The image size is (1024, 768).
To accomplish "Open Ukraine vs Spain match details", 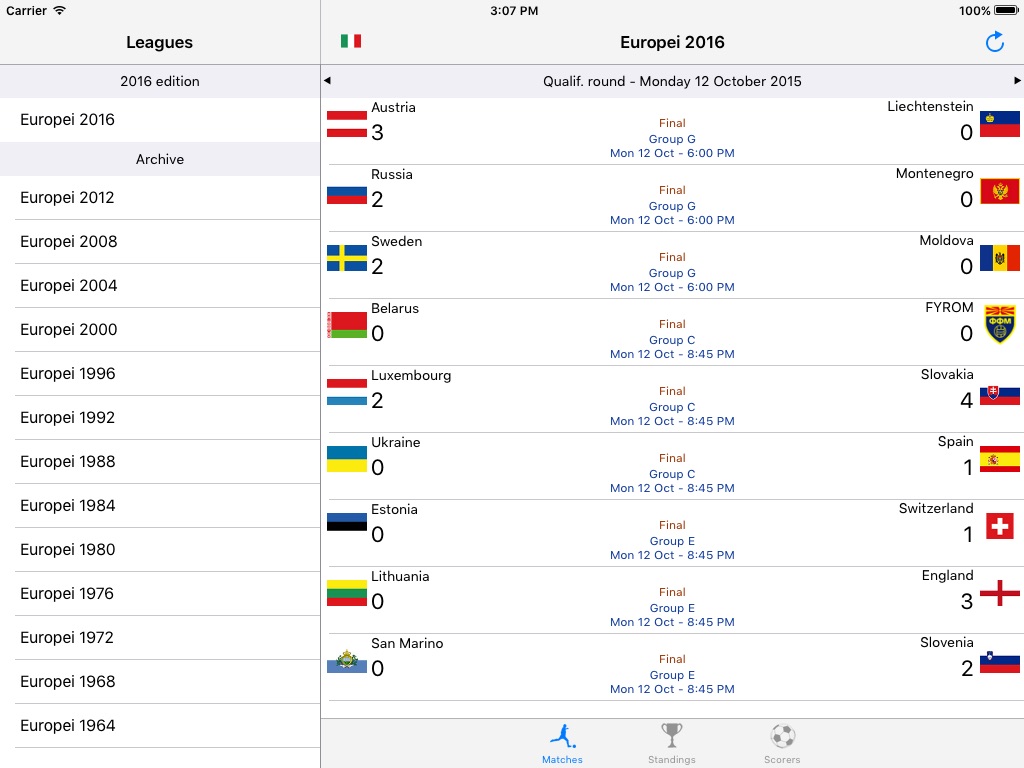I will point(672,466).
